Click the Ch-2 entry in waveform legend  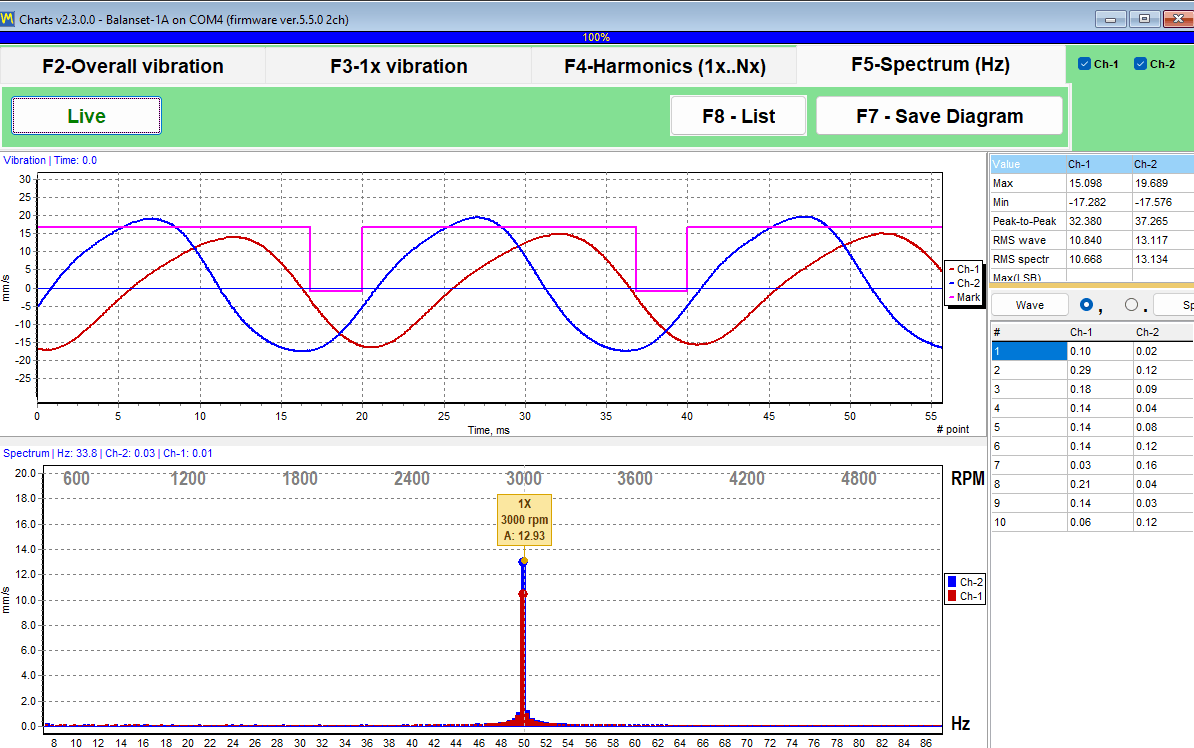[963, 283]
